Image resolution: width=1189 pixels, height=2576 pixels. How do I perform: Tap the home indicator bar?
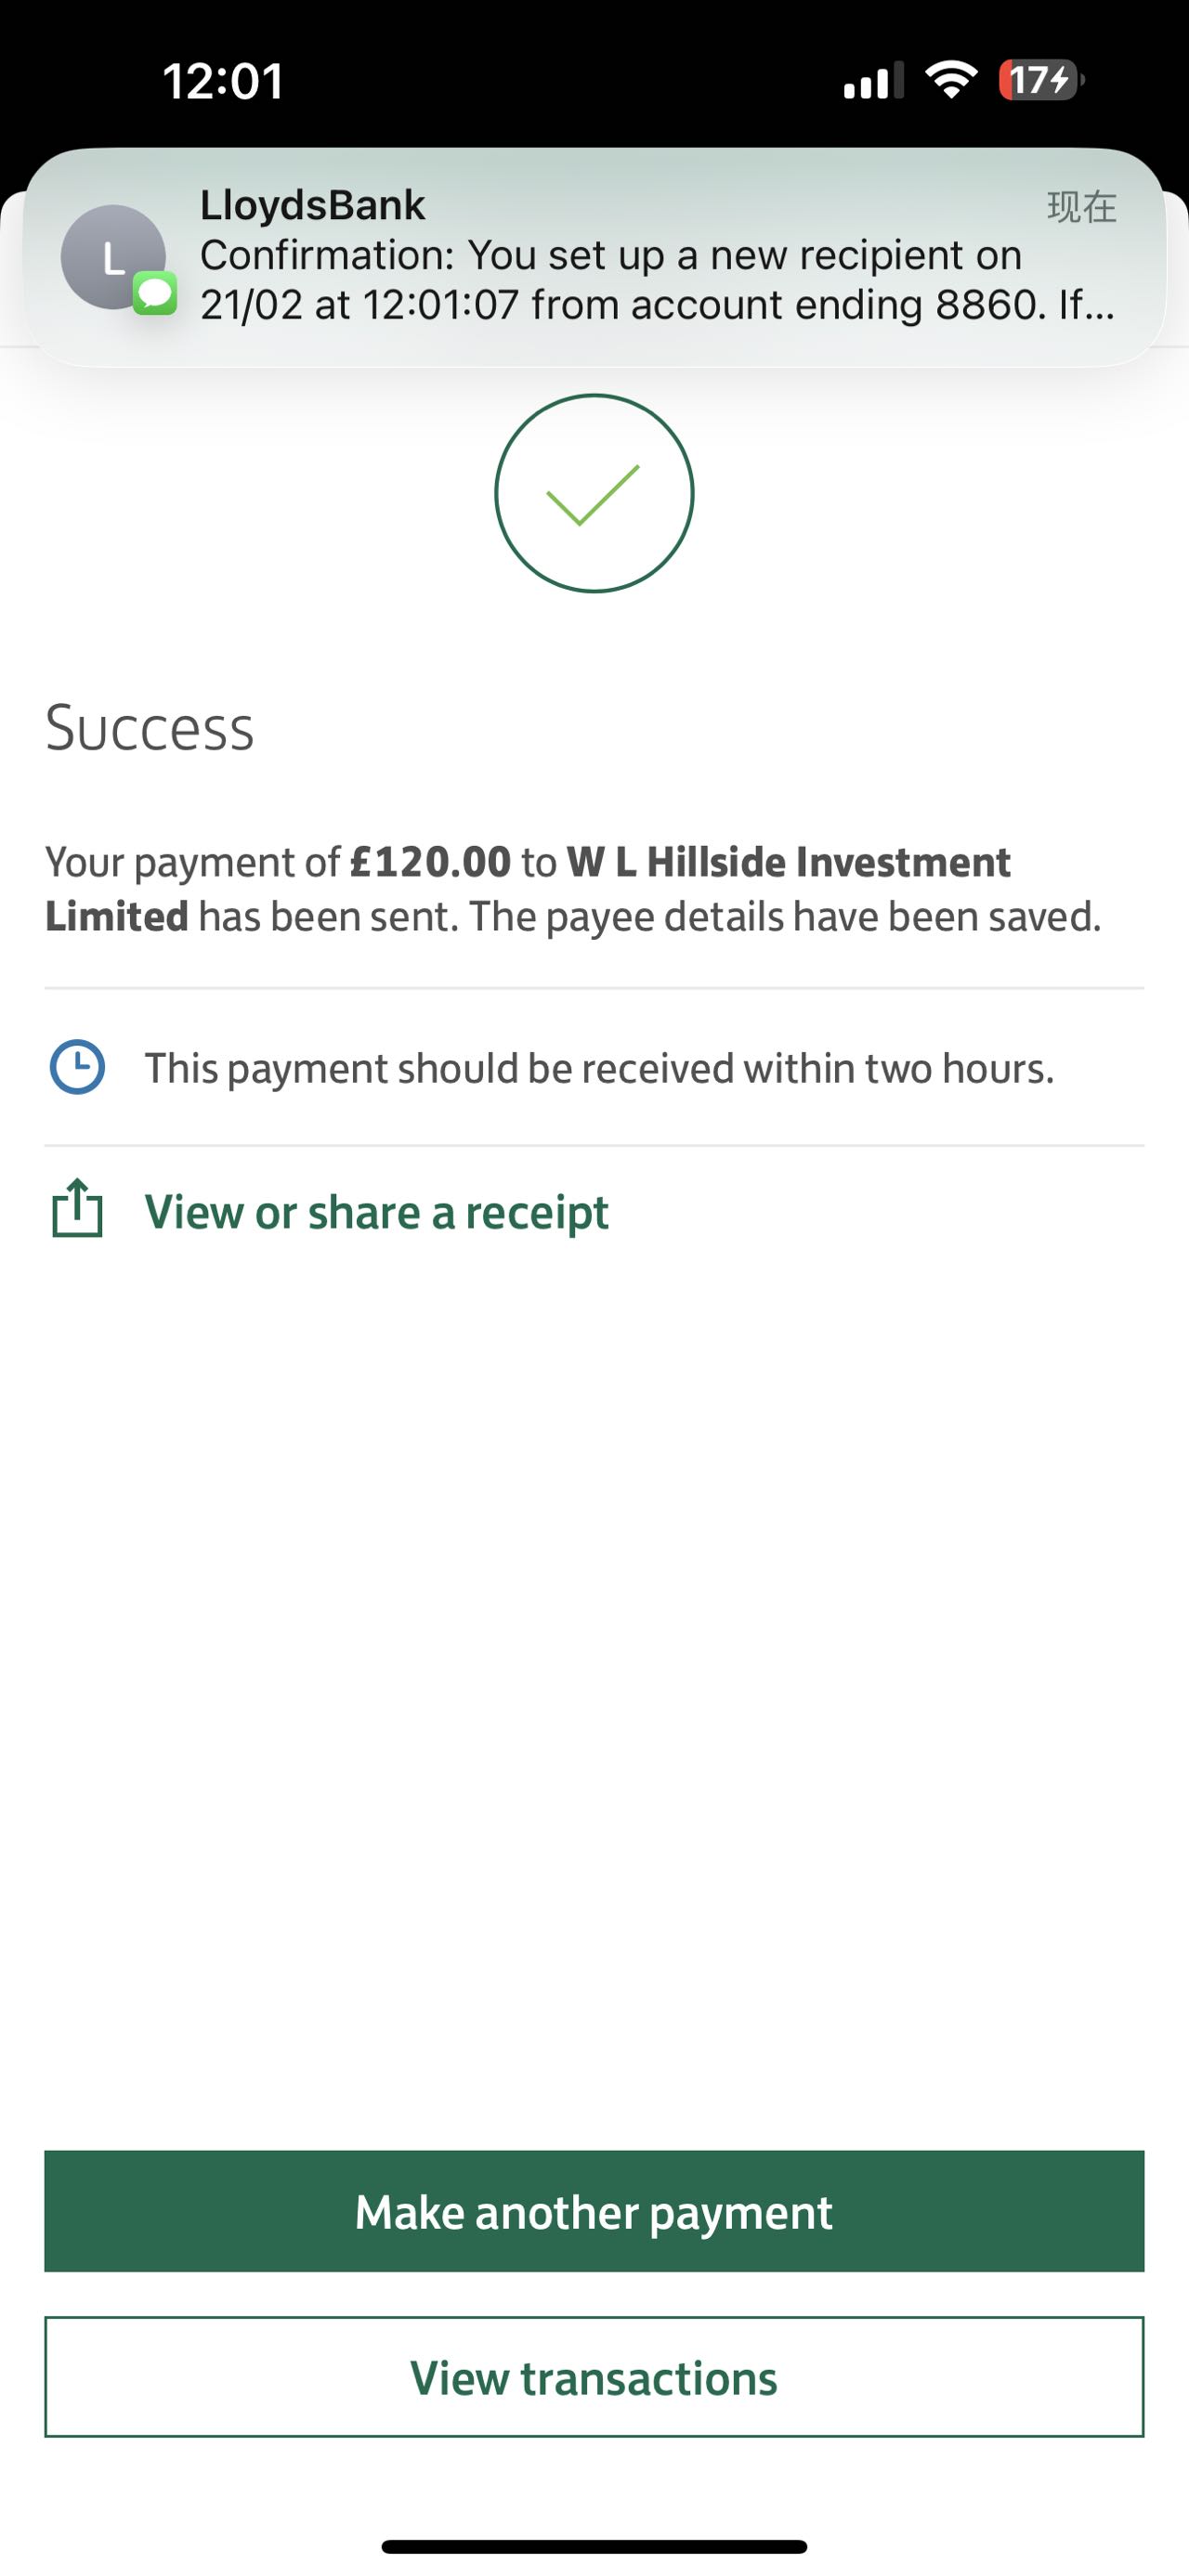coord(594,2546)
